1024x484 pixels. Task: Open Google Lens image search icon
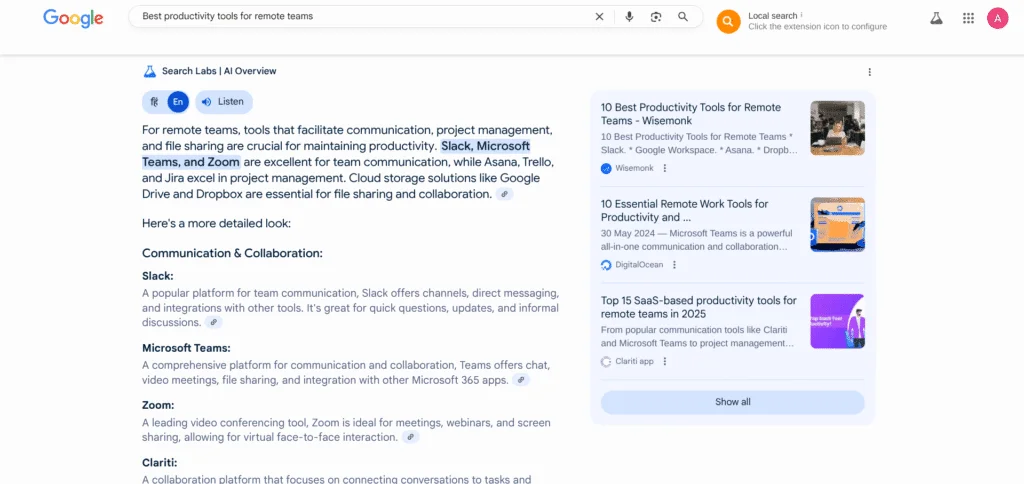(x=656, y=17)
